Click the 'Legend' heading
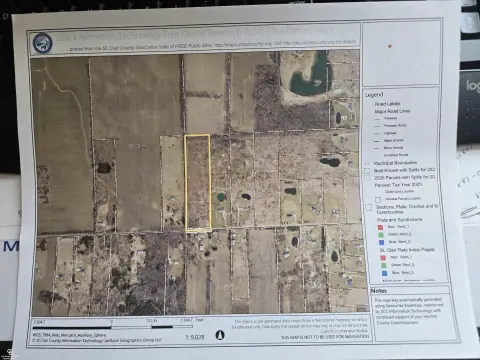480x360 pixels. point(374,95)
